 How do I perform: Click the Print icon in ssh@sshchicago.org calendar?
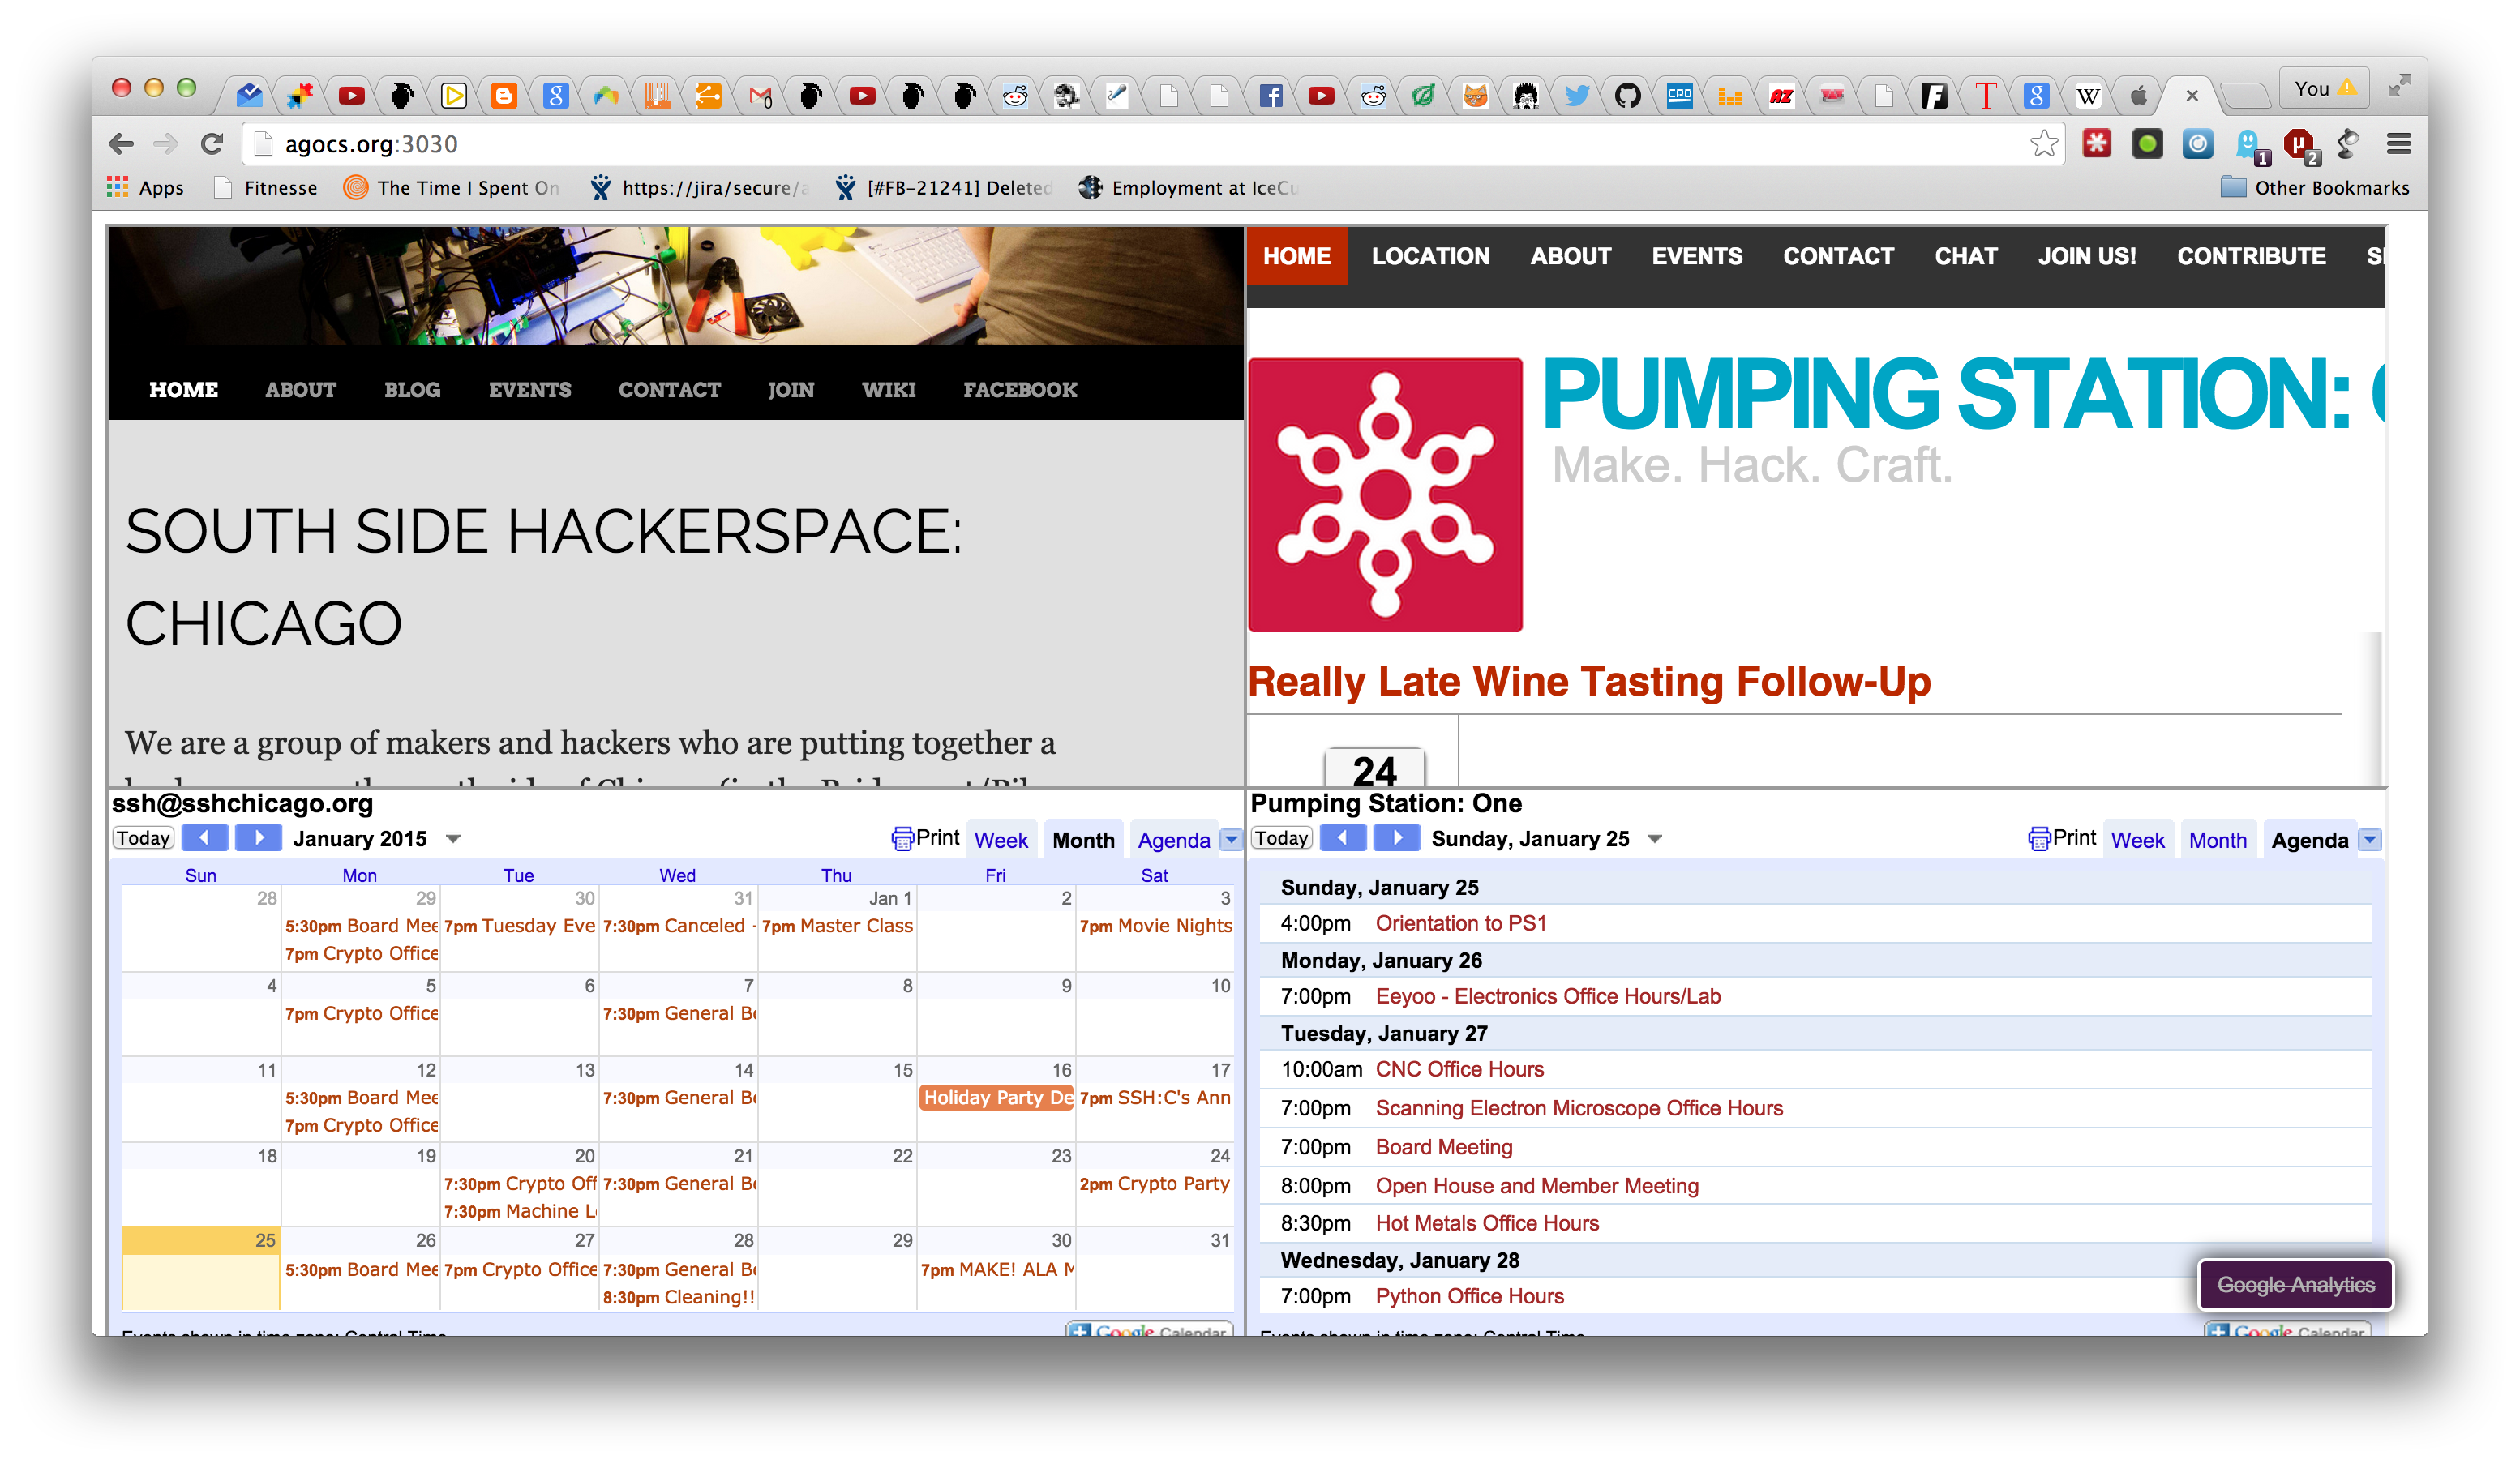point(902,839)
